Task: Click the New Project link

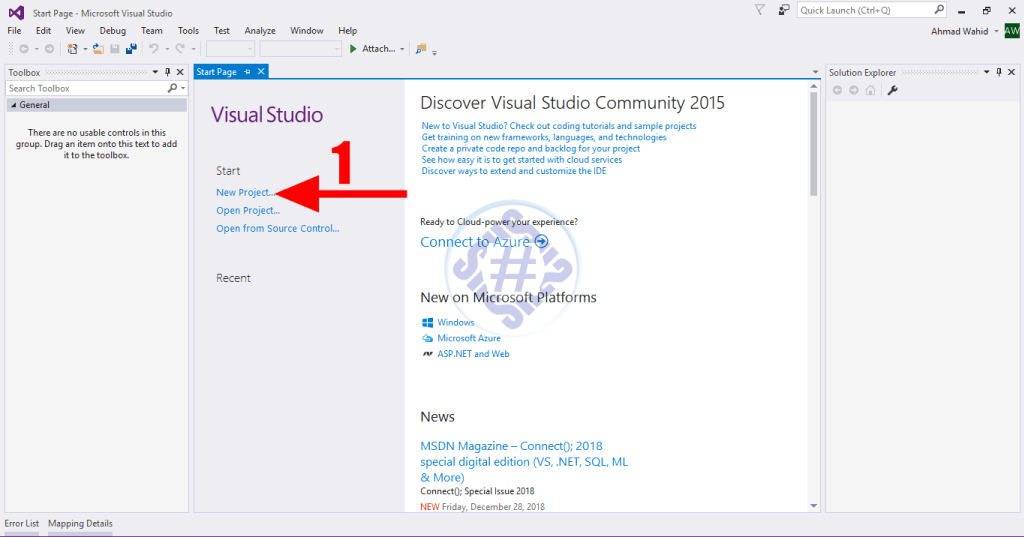Action: coord(244,192)
